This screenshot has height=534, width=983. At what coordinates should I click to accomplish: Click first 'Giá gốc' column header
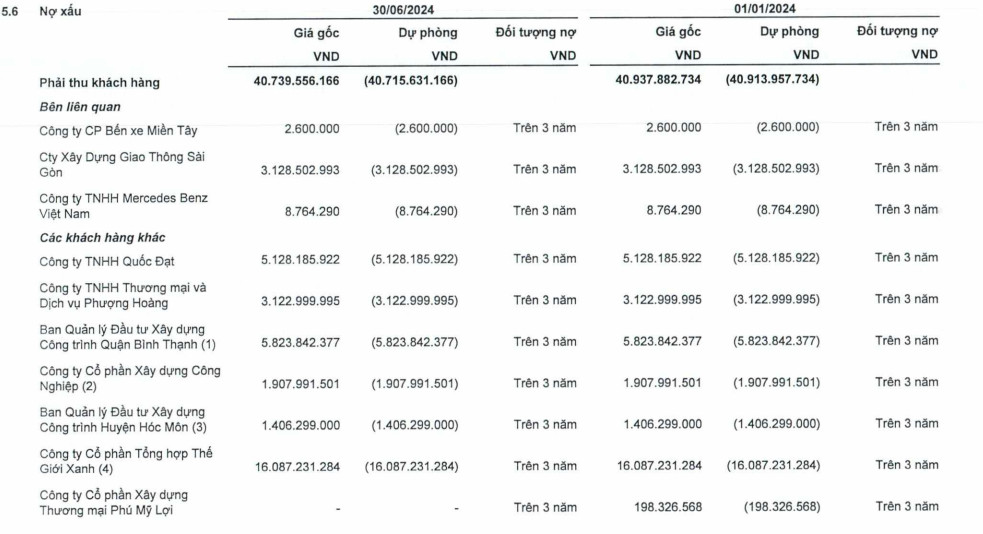coord(317,33)
